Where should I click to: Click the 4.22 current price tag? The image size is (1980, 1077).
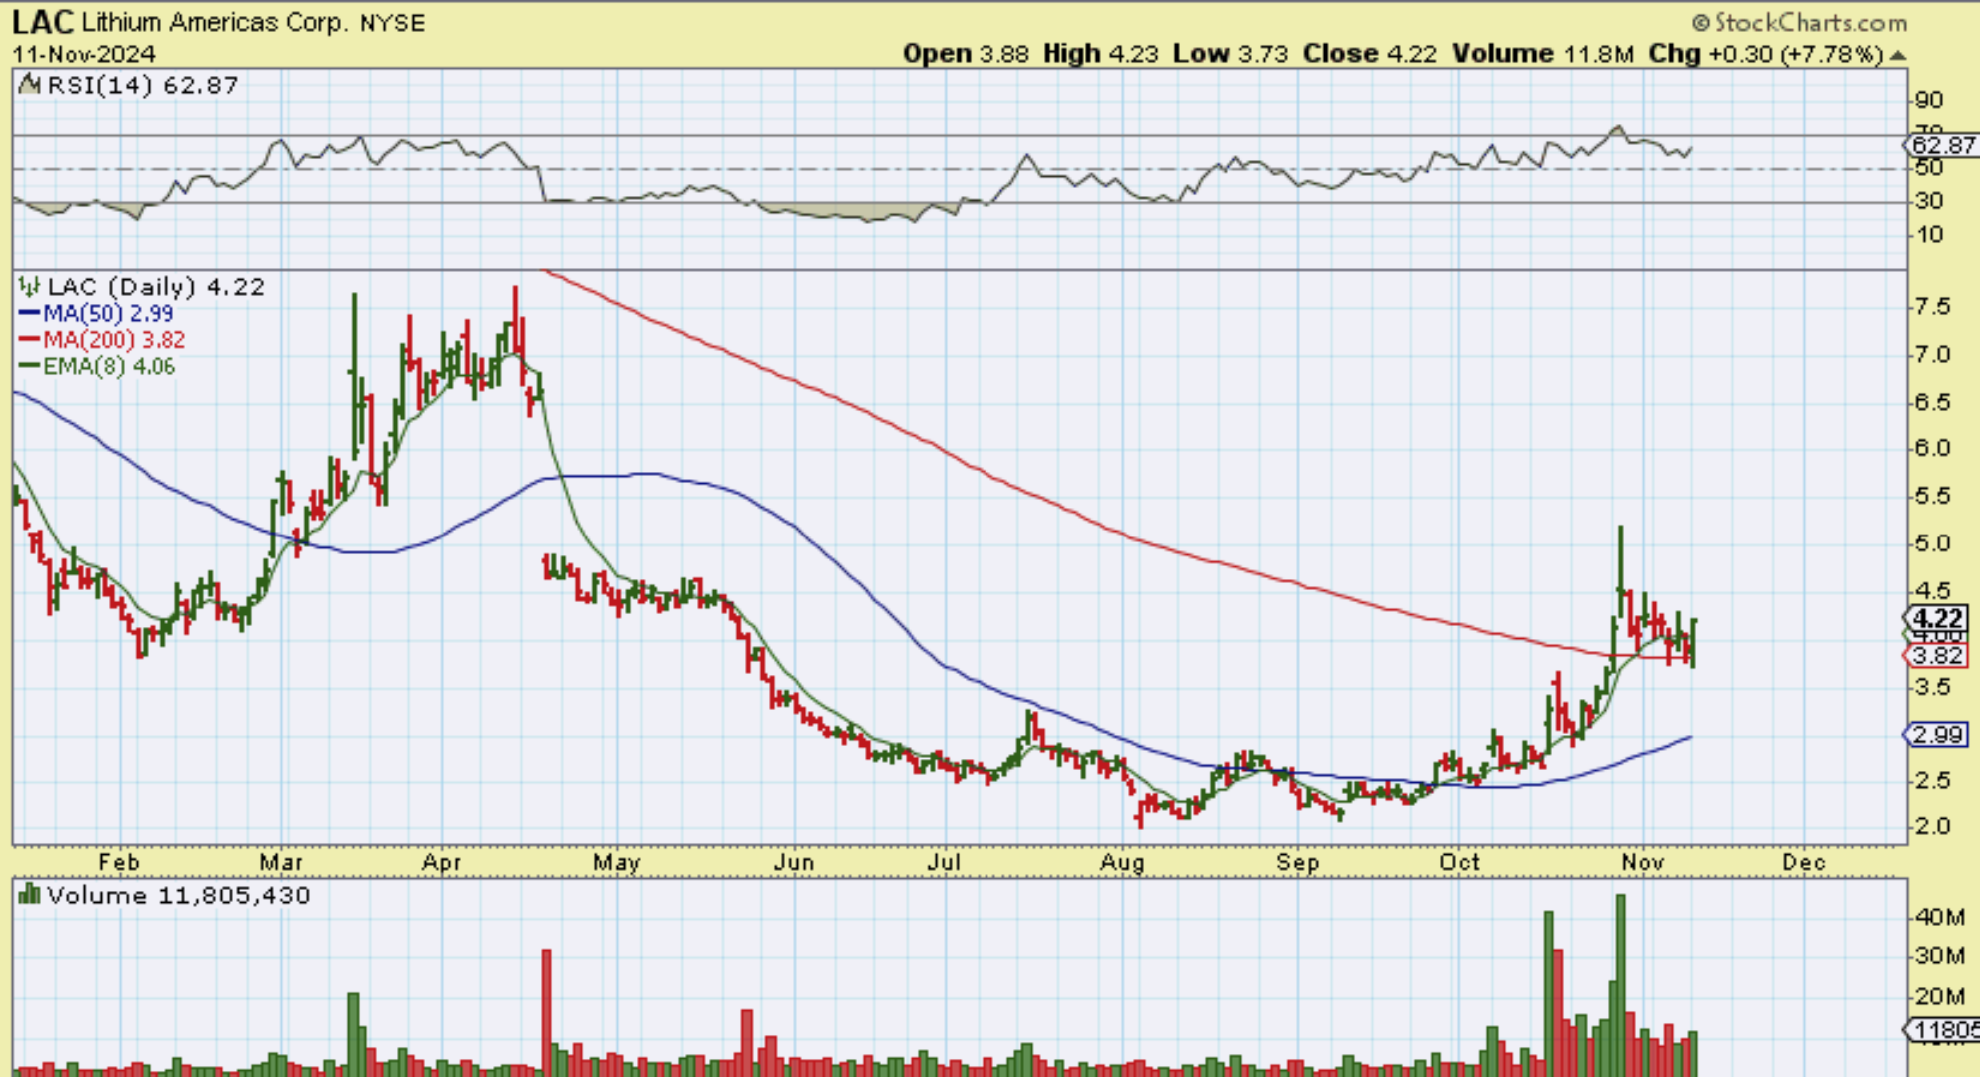1936,618
